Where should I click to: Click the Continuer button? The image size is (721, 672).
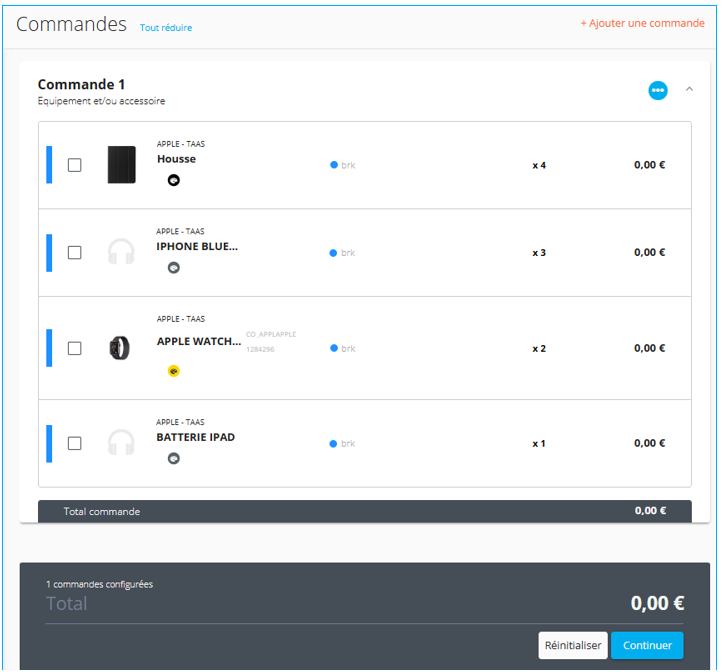coord(647,645)
